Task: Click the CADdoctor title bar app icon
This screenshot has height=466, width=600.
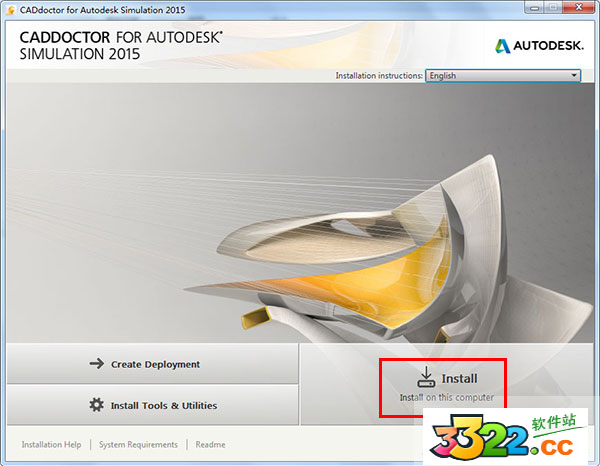Action: coord(11,10)
